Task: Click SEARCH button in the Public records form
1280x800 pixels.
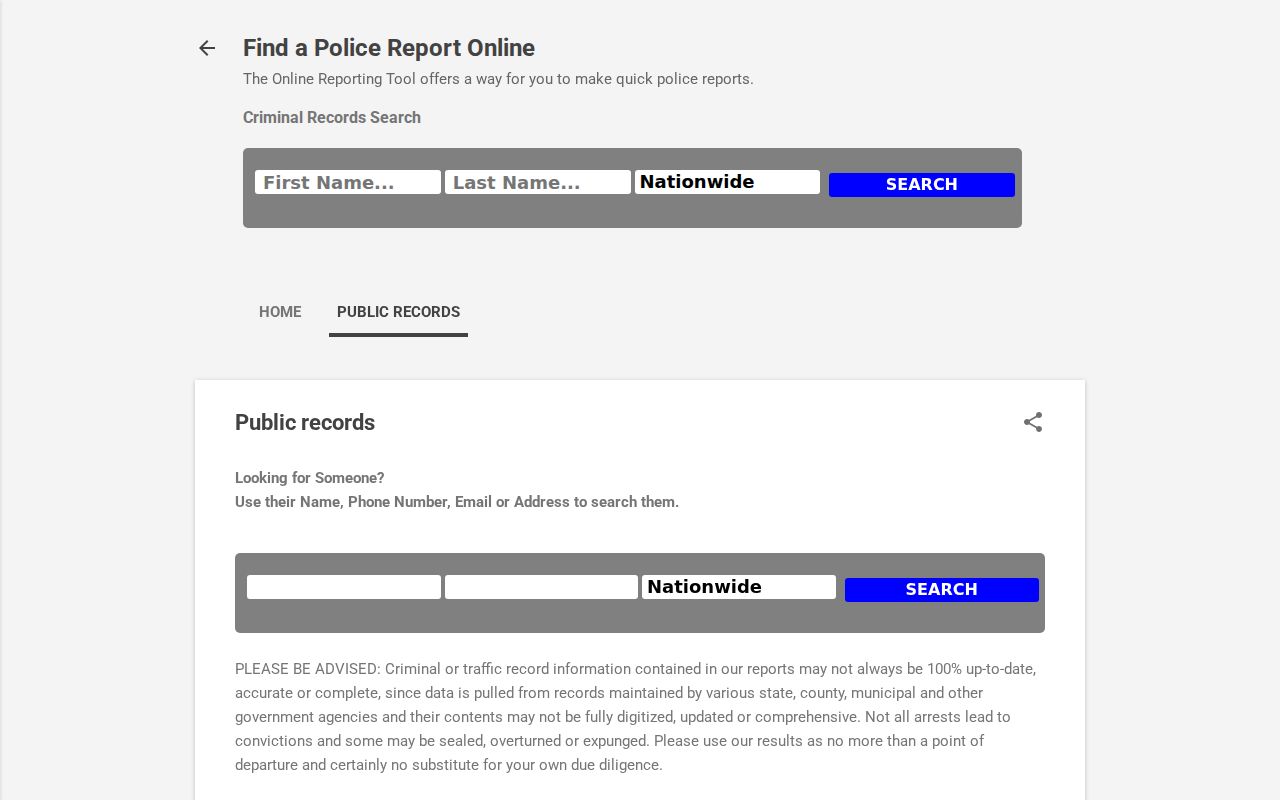Action: (942, 590)
